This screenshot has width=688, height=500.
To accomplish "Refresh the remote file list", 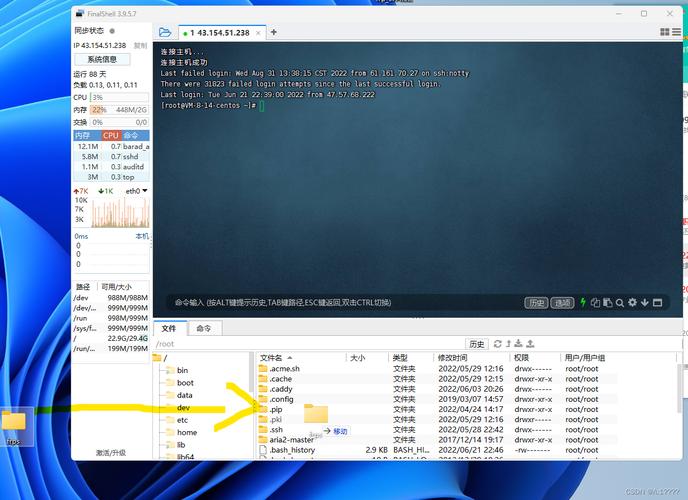I will click(498, 344).
